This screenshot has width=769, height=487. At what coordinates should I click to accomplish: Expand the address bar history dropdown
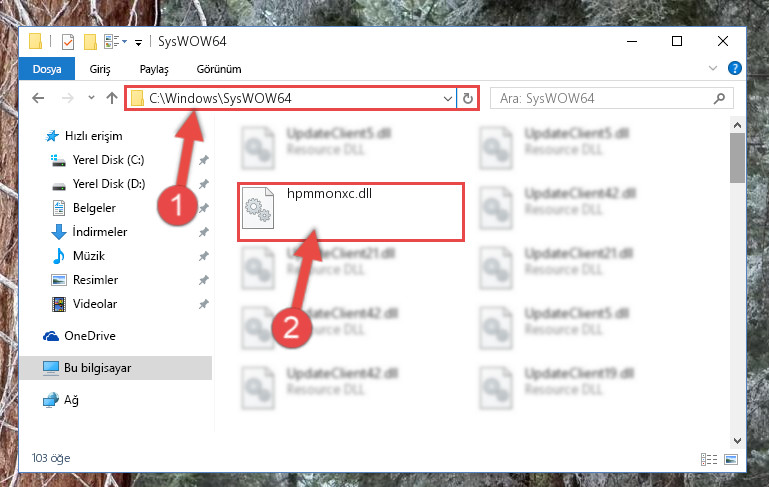point(447,99)
